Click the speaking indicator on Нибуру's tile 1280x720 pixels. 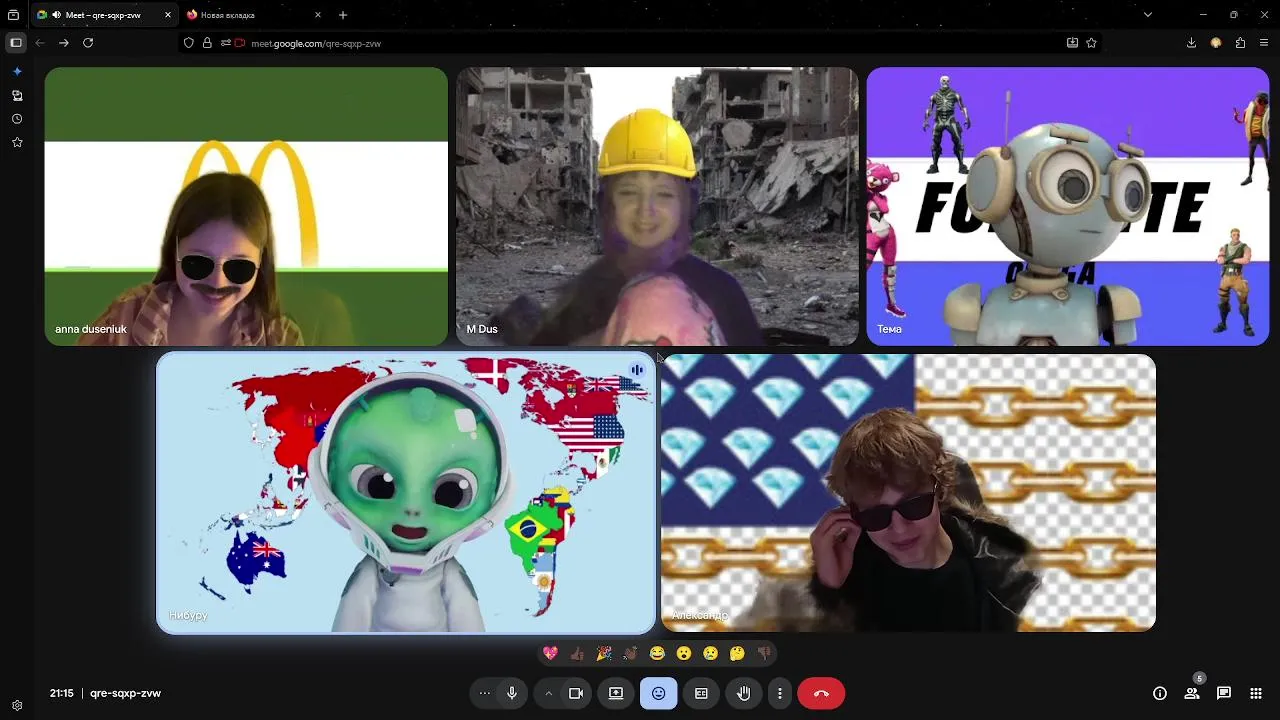pyautogui.click(x=637, y=371)
